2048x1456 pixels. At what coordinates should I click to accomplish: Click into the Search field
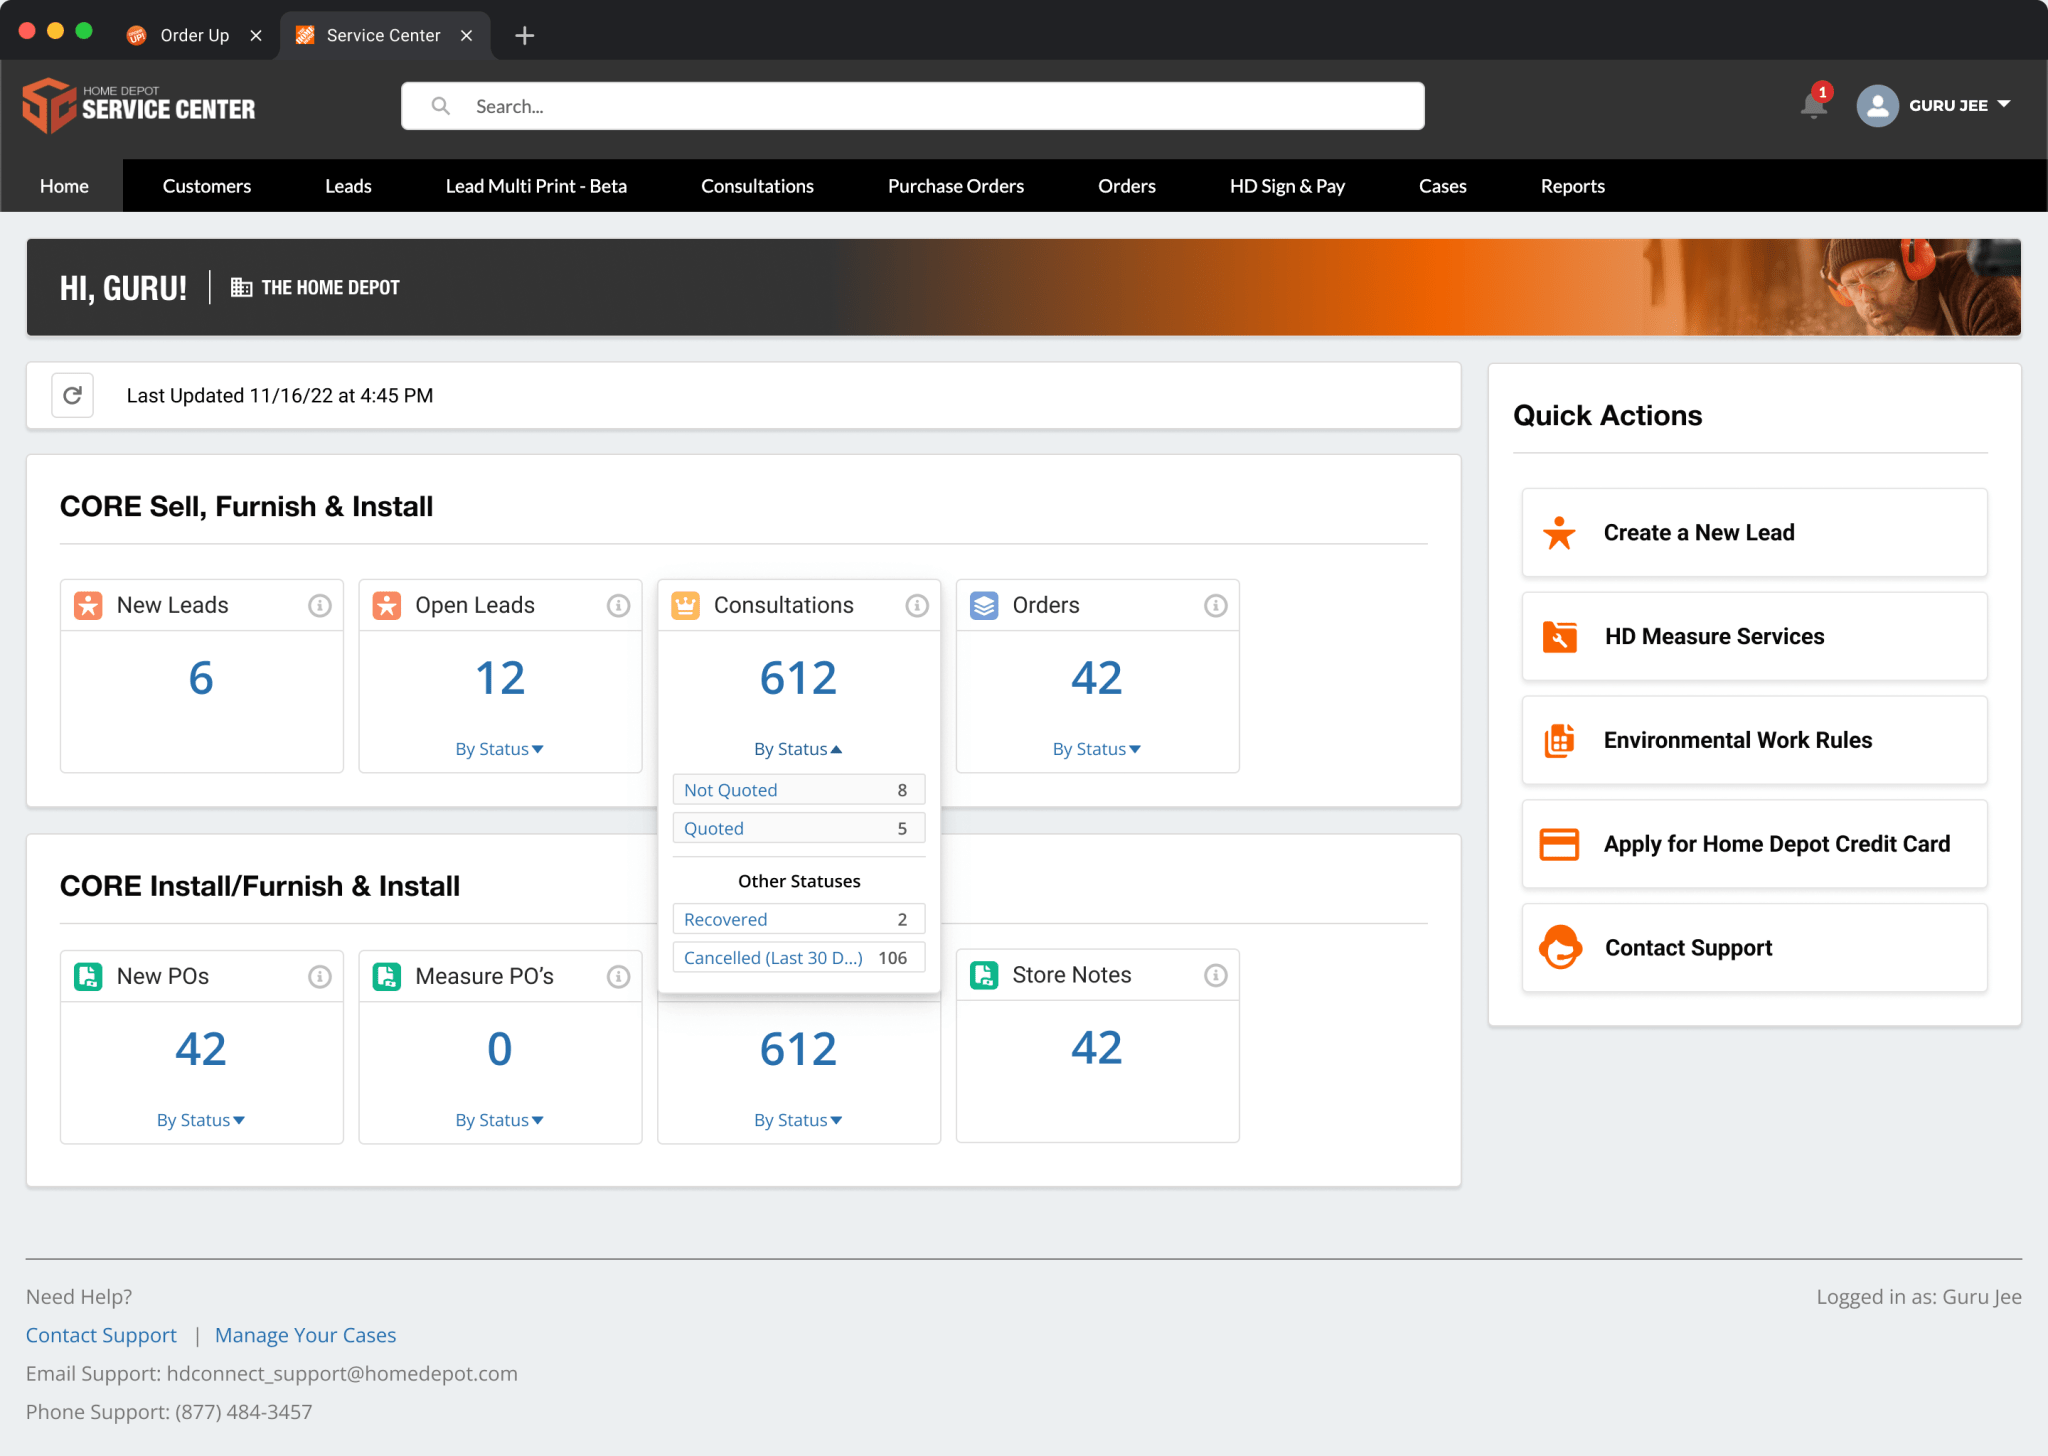pos(912,106)
